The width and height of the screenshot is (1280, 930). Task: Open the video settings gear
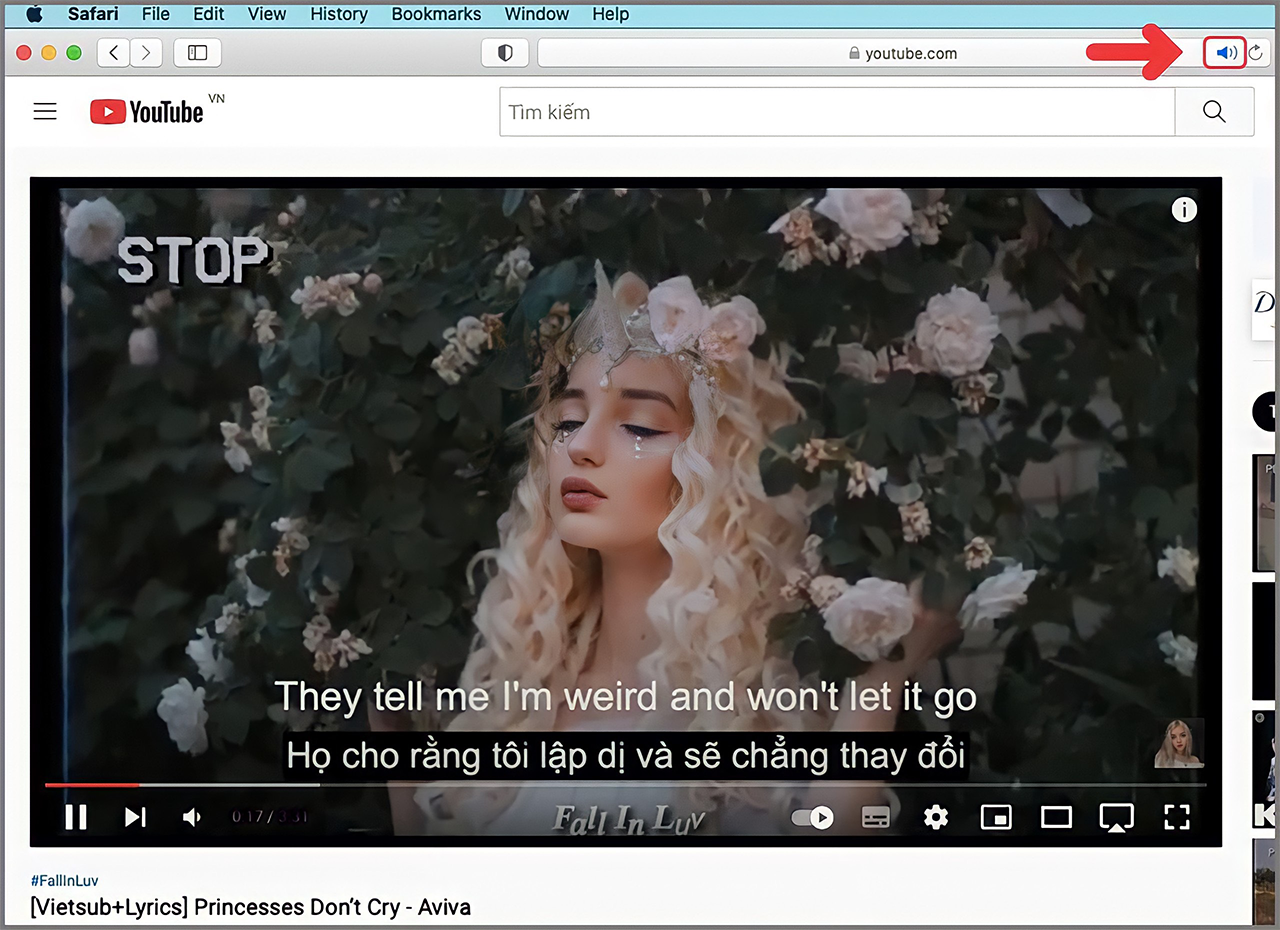click(x=936, y=817)
